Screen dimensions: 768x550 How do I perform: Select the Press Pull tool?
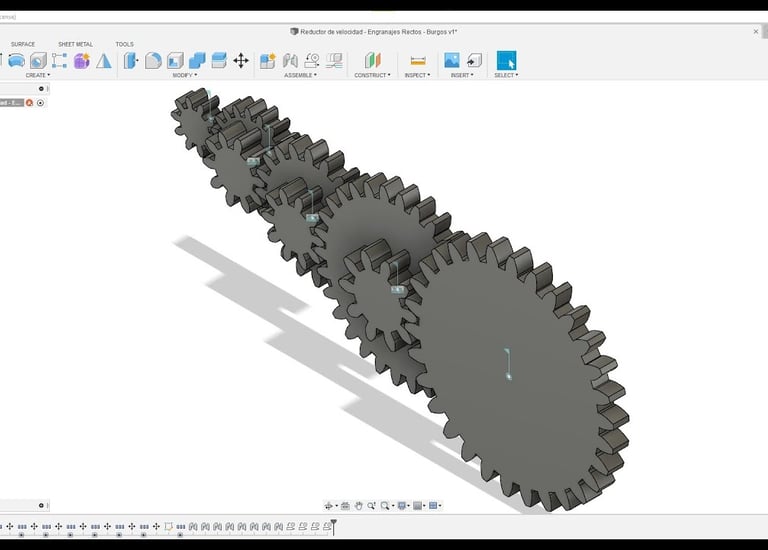click(131, 61)
